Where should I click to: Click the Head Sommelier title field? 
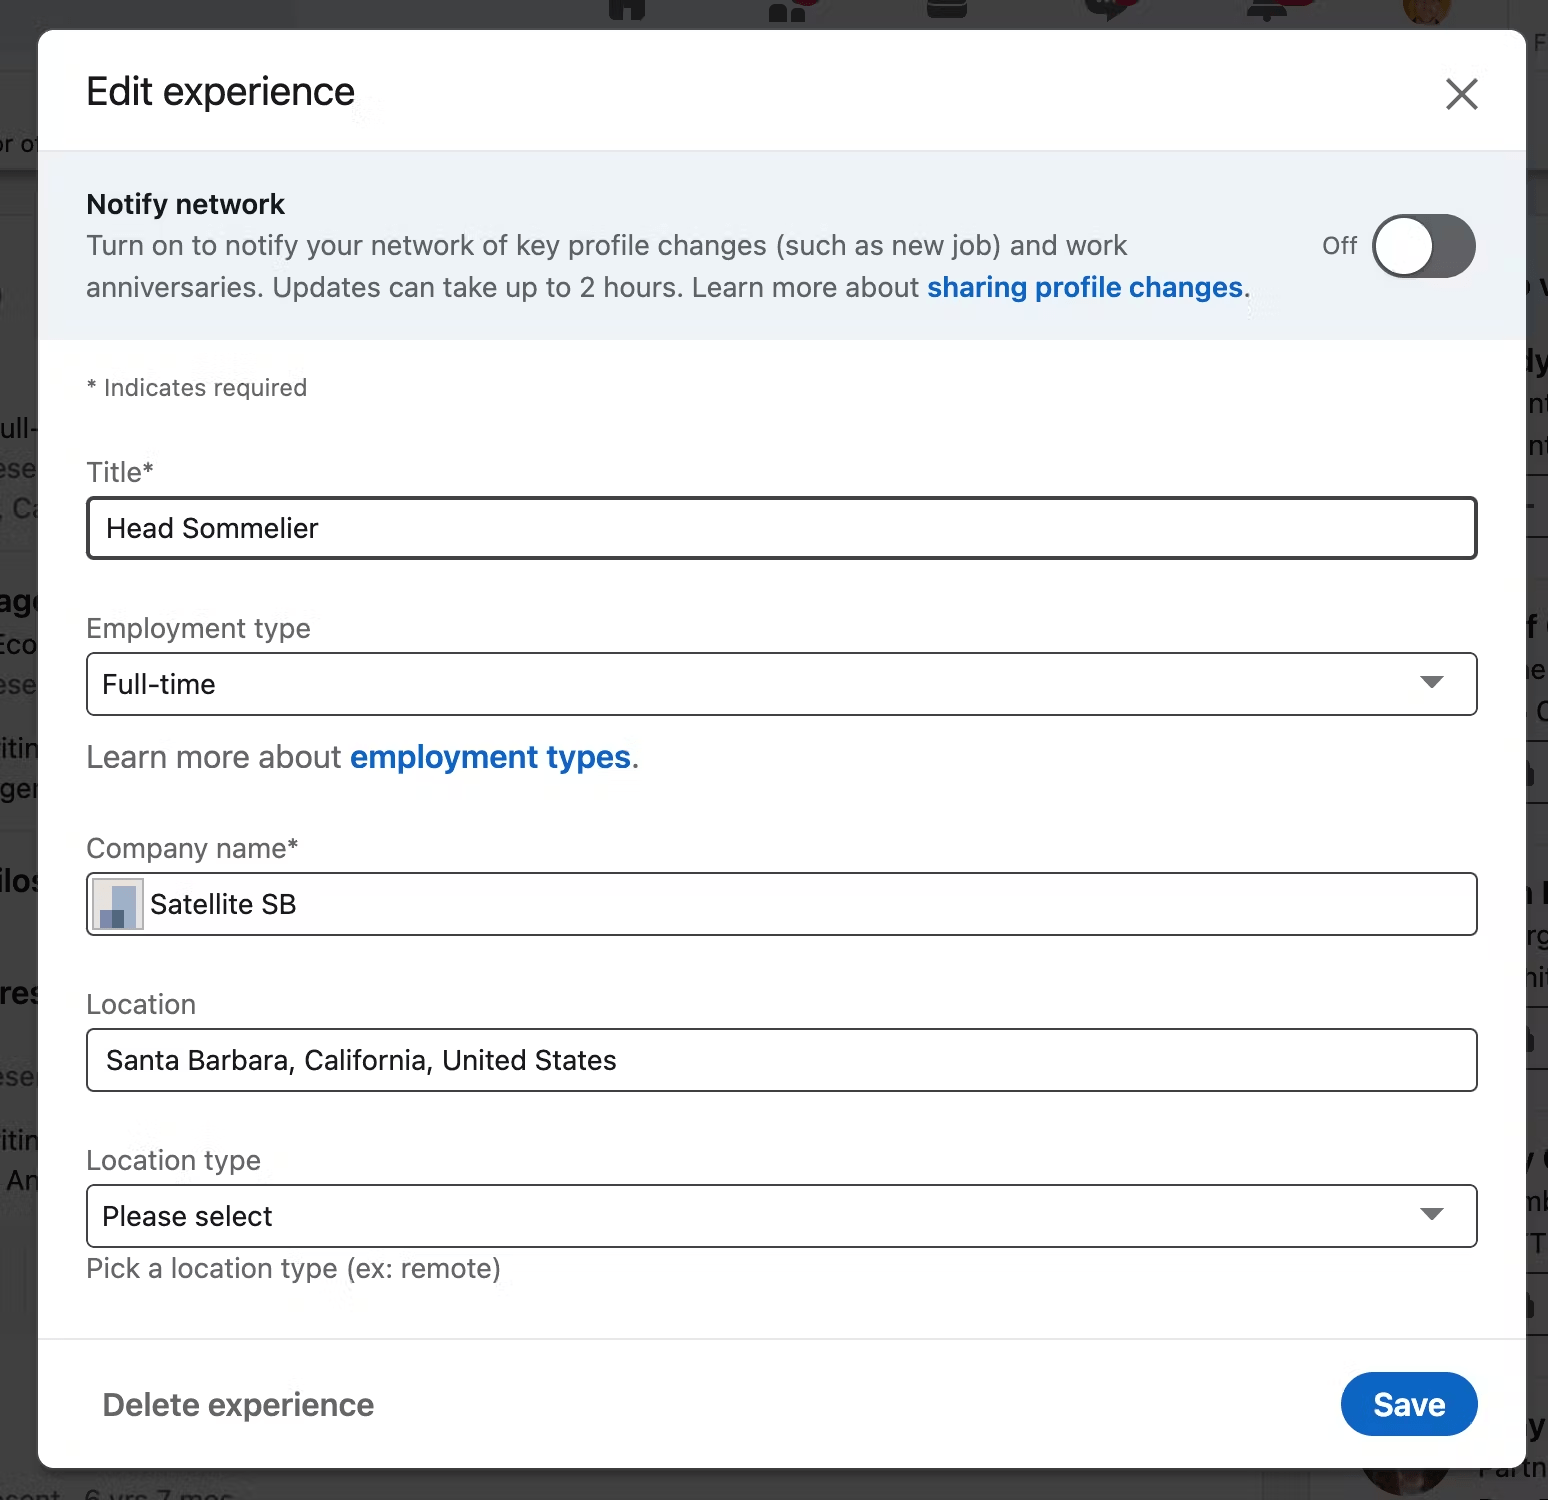[x=780, y=528]
